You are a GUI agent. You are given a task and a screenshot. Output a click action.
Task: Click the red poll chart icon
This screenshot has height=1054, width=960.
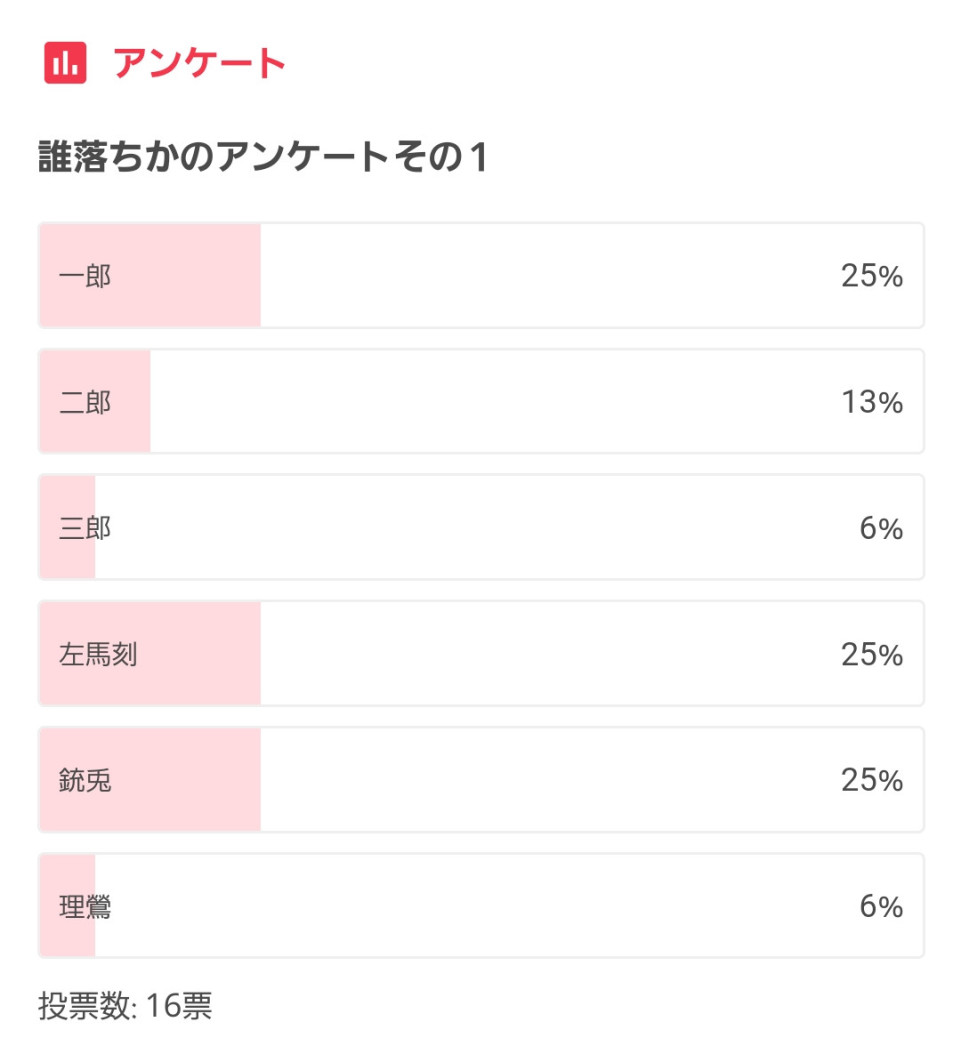click(x=65, y=63)
